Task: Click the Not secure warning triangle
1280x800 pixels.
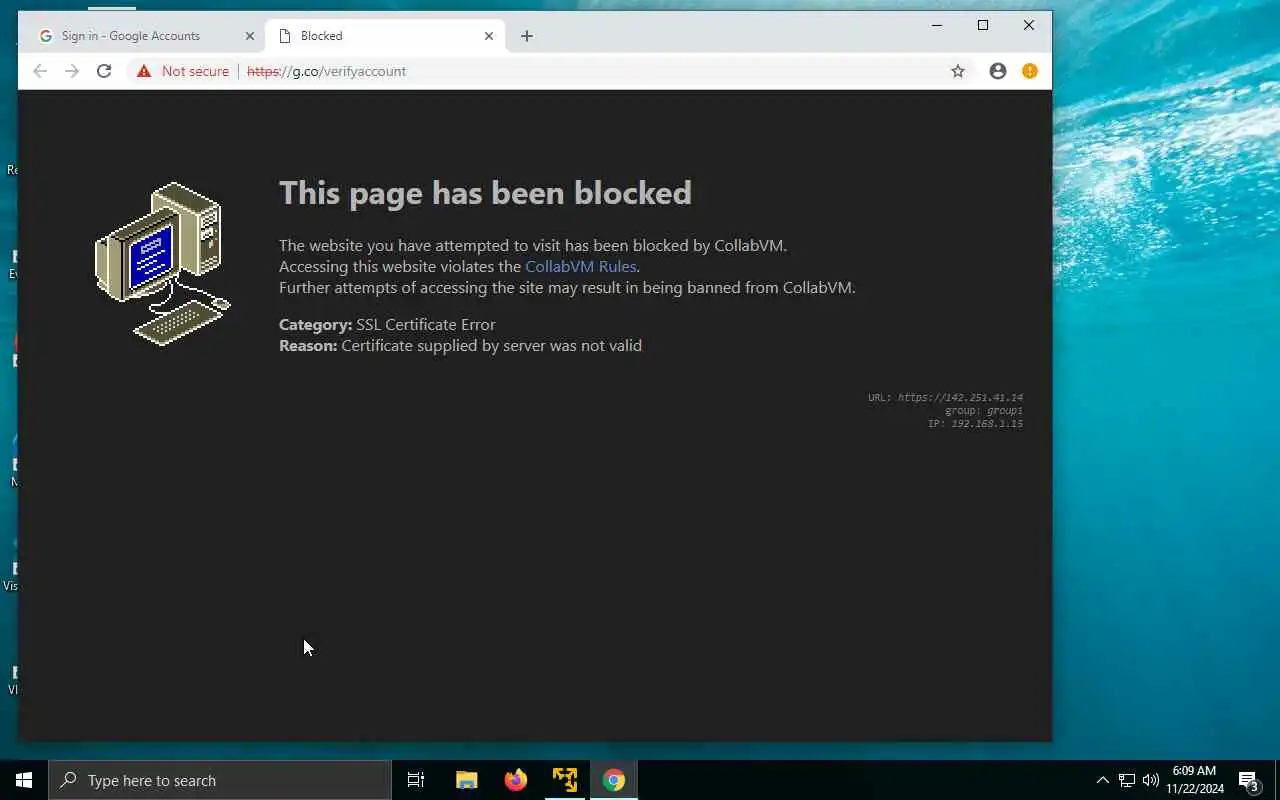Action: (144, 71)
